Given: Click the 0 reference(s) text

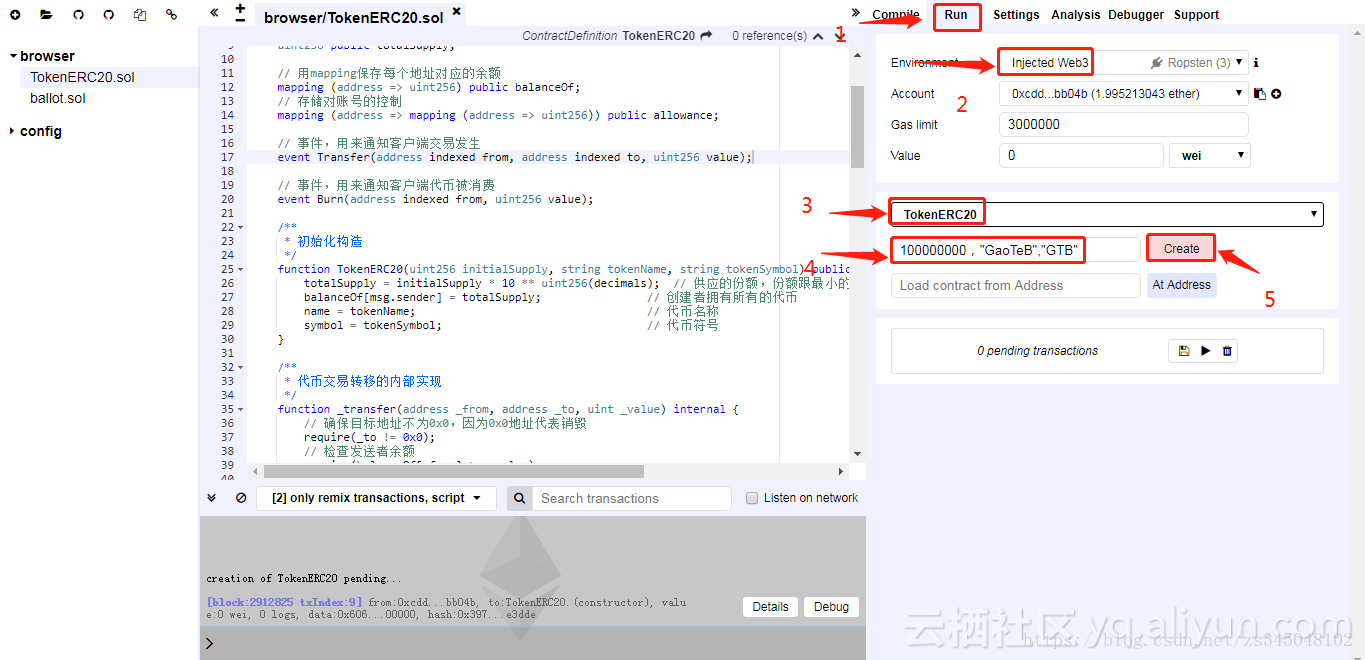Looking at the screenshot, I should click(x=769, y=36).
